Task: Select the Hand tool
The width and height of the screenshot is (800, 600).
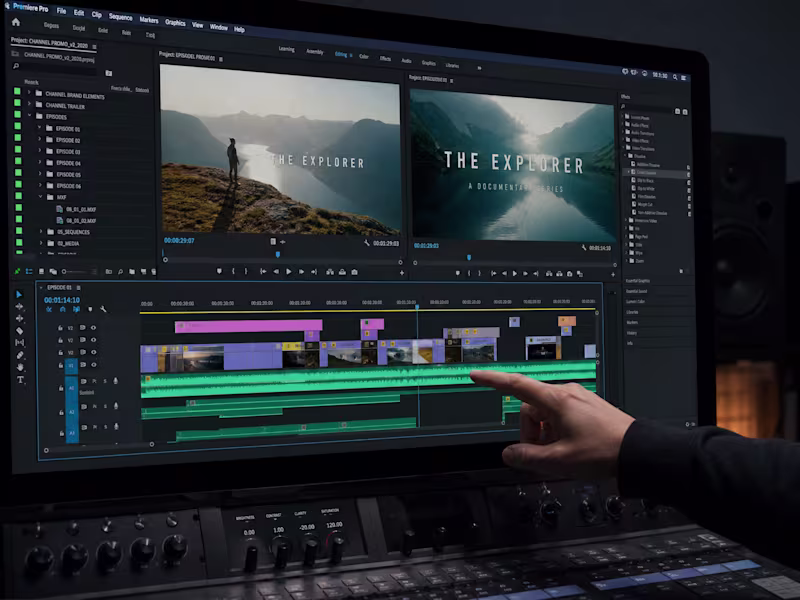Action: click(x=20, y=367)
